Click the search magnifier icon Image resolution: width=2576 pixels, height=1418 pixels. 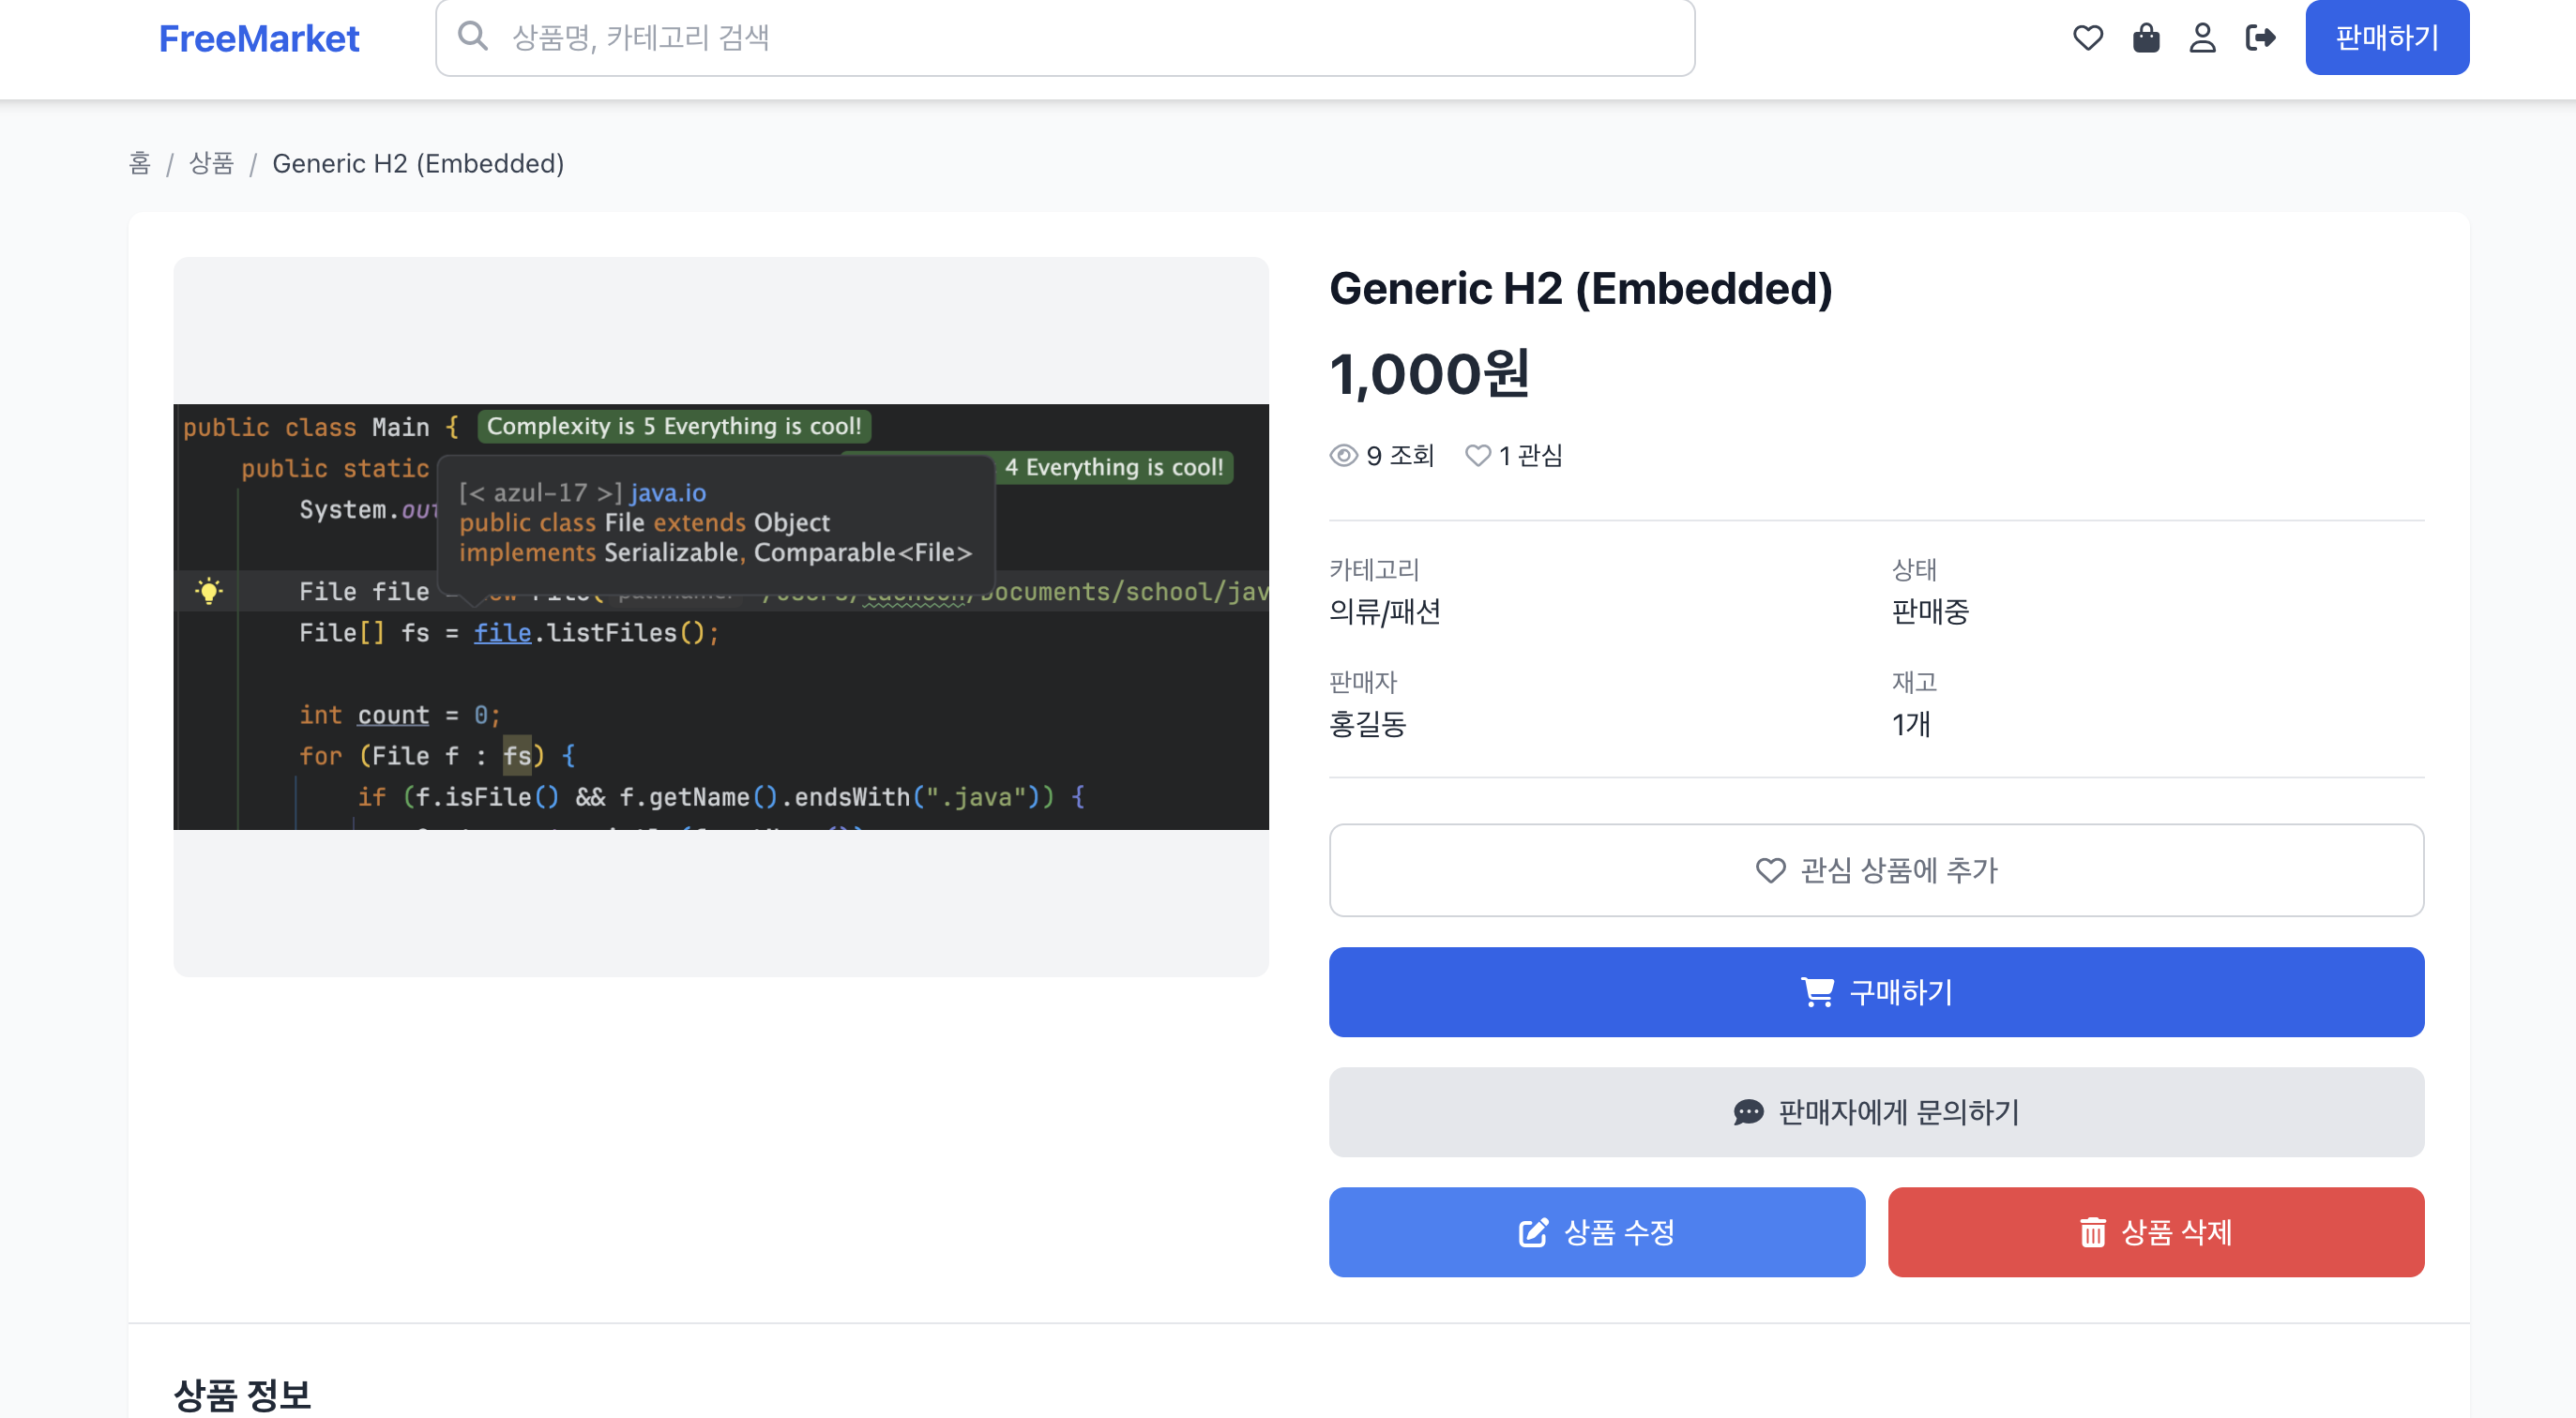point(472,37)
